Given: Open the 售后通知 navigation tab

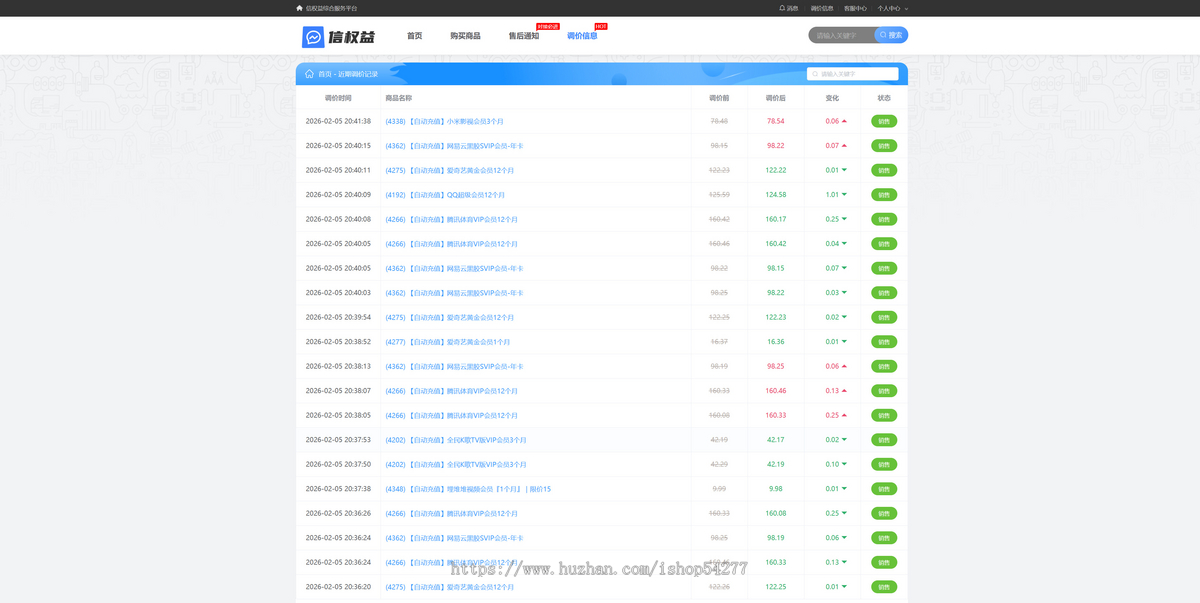Looking at the screenshot, I should pyautogui.click(x=523, y=36).
